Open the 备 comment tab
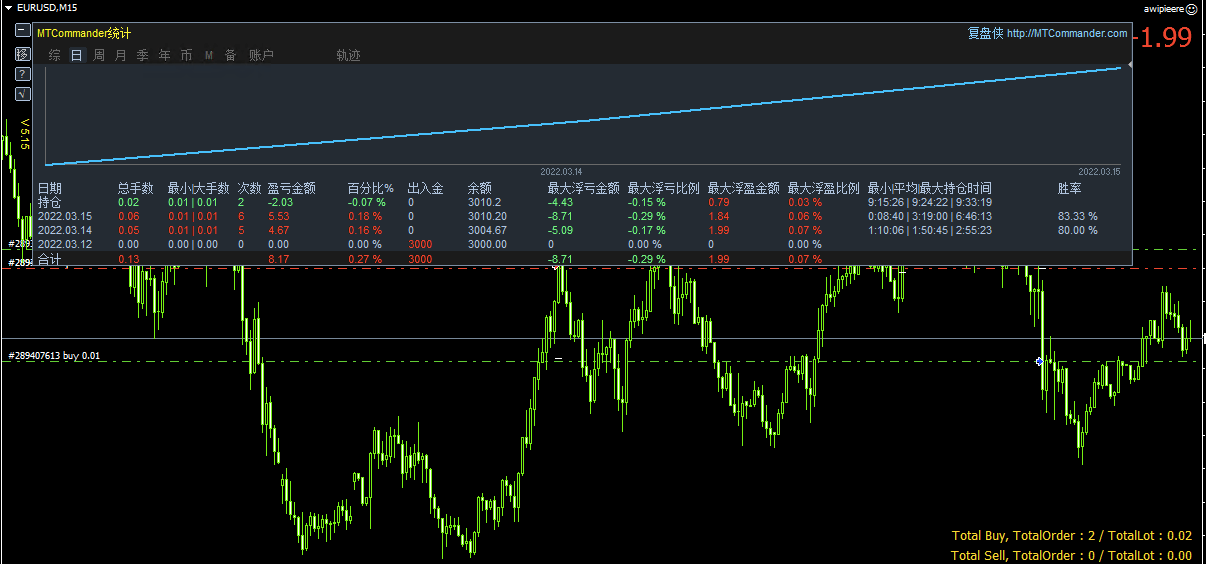 pos(231,56)
